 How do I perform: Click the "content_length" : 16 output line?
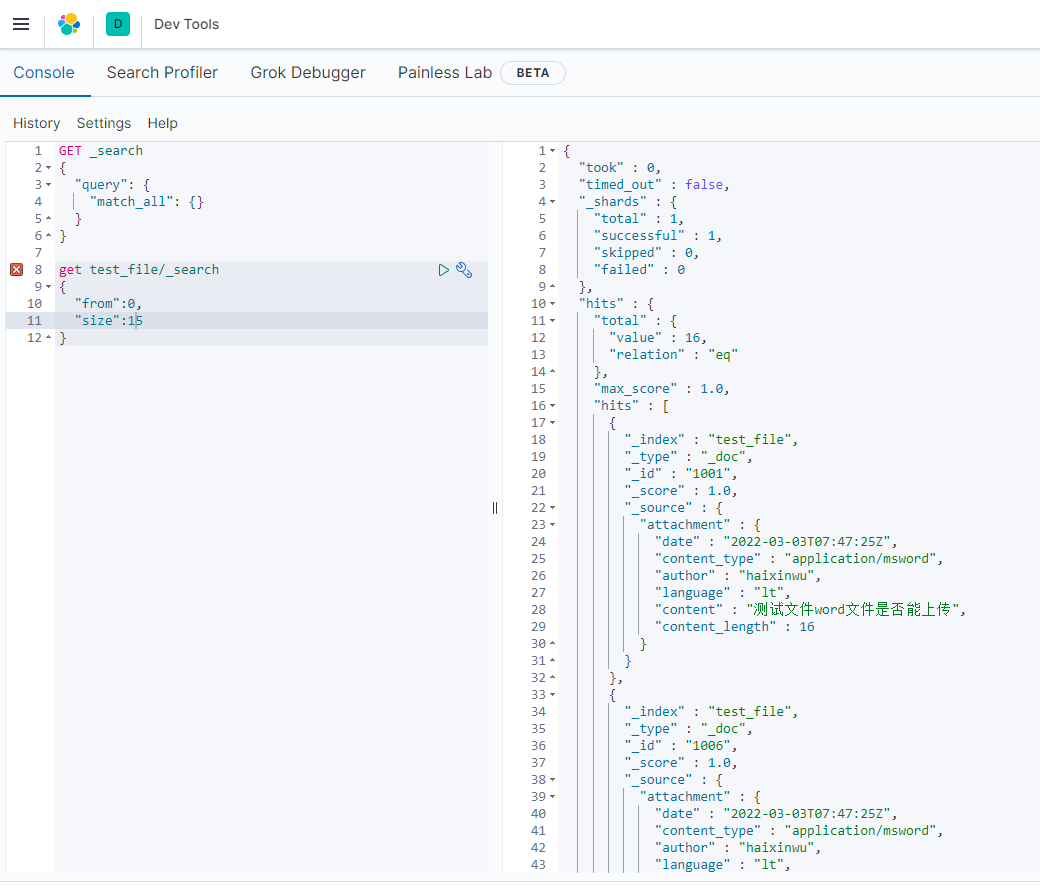pyautogui.click(x=735, y=627)
